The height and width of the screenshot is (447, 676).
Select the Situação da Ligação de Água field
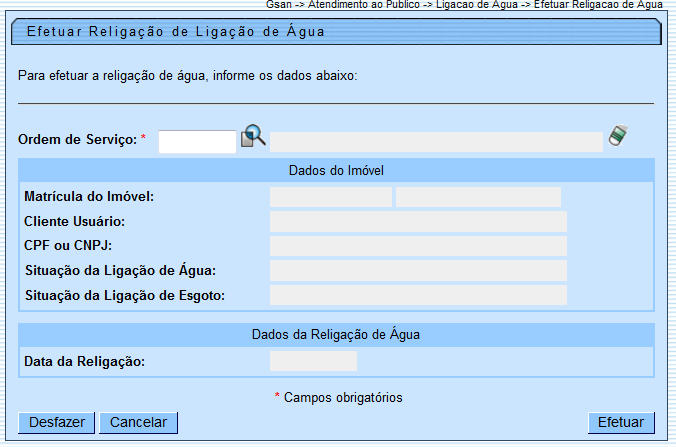418,270
